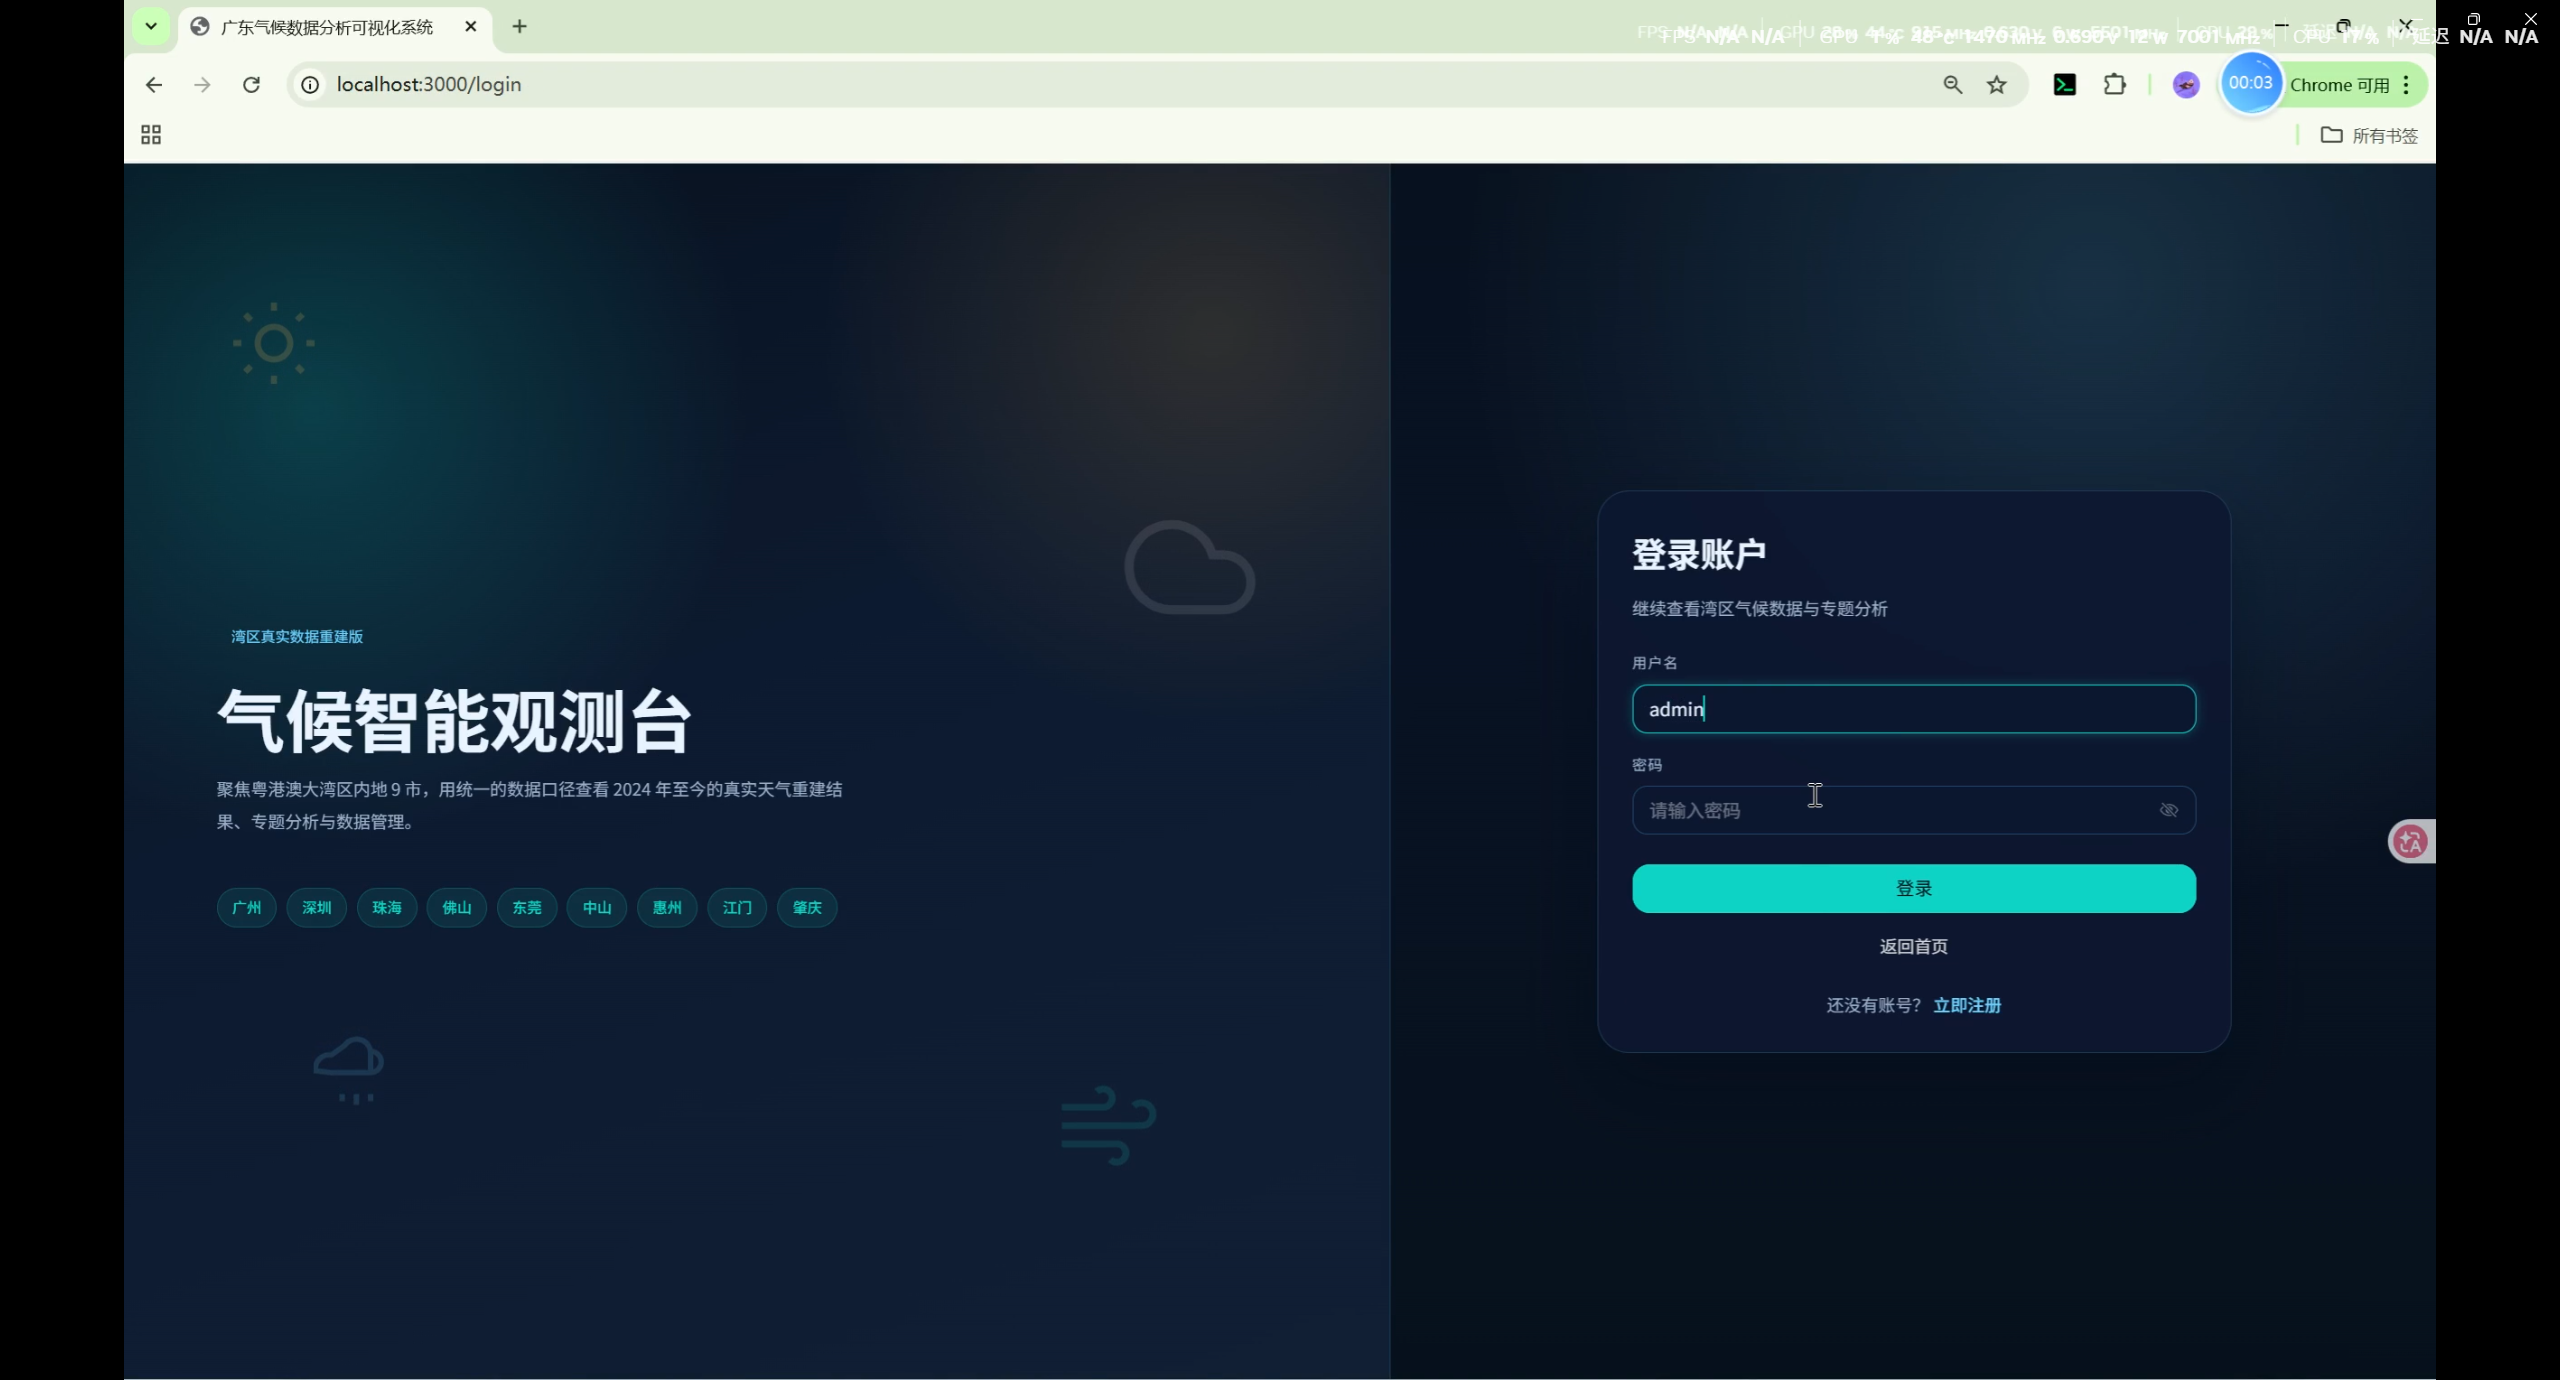Viewport: 2560px width, 1380px height.
Task: Open the zoom magnifier icon in the address bar
Action: coord(1952,85)
